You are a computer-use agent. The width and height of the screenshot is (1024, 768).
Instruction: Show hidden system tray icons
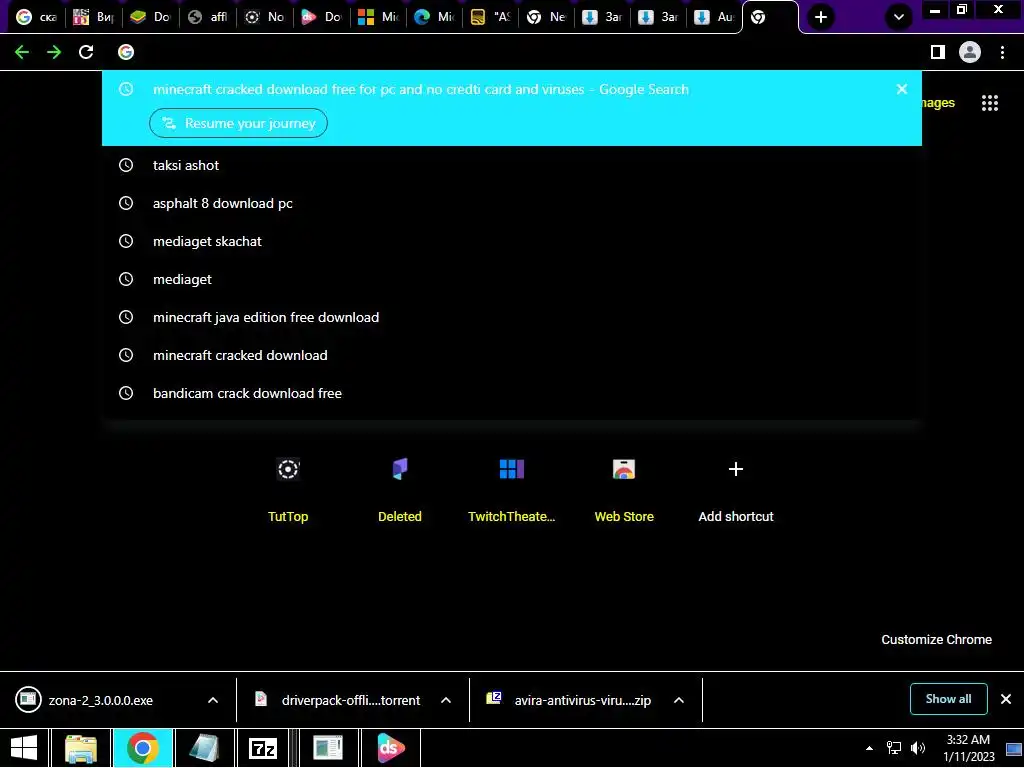click(x=869, y=748)
